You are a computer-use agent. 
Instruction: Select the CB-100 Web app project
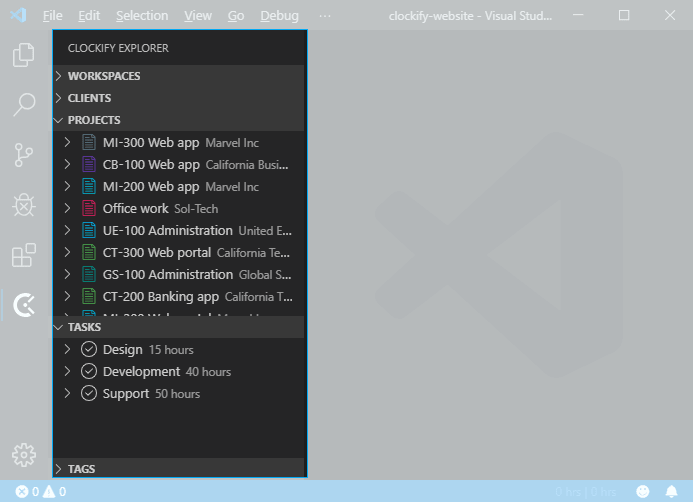(x=179, y=164)
